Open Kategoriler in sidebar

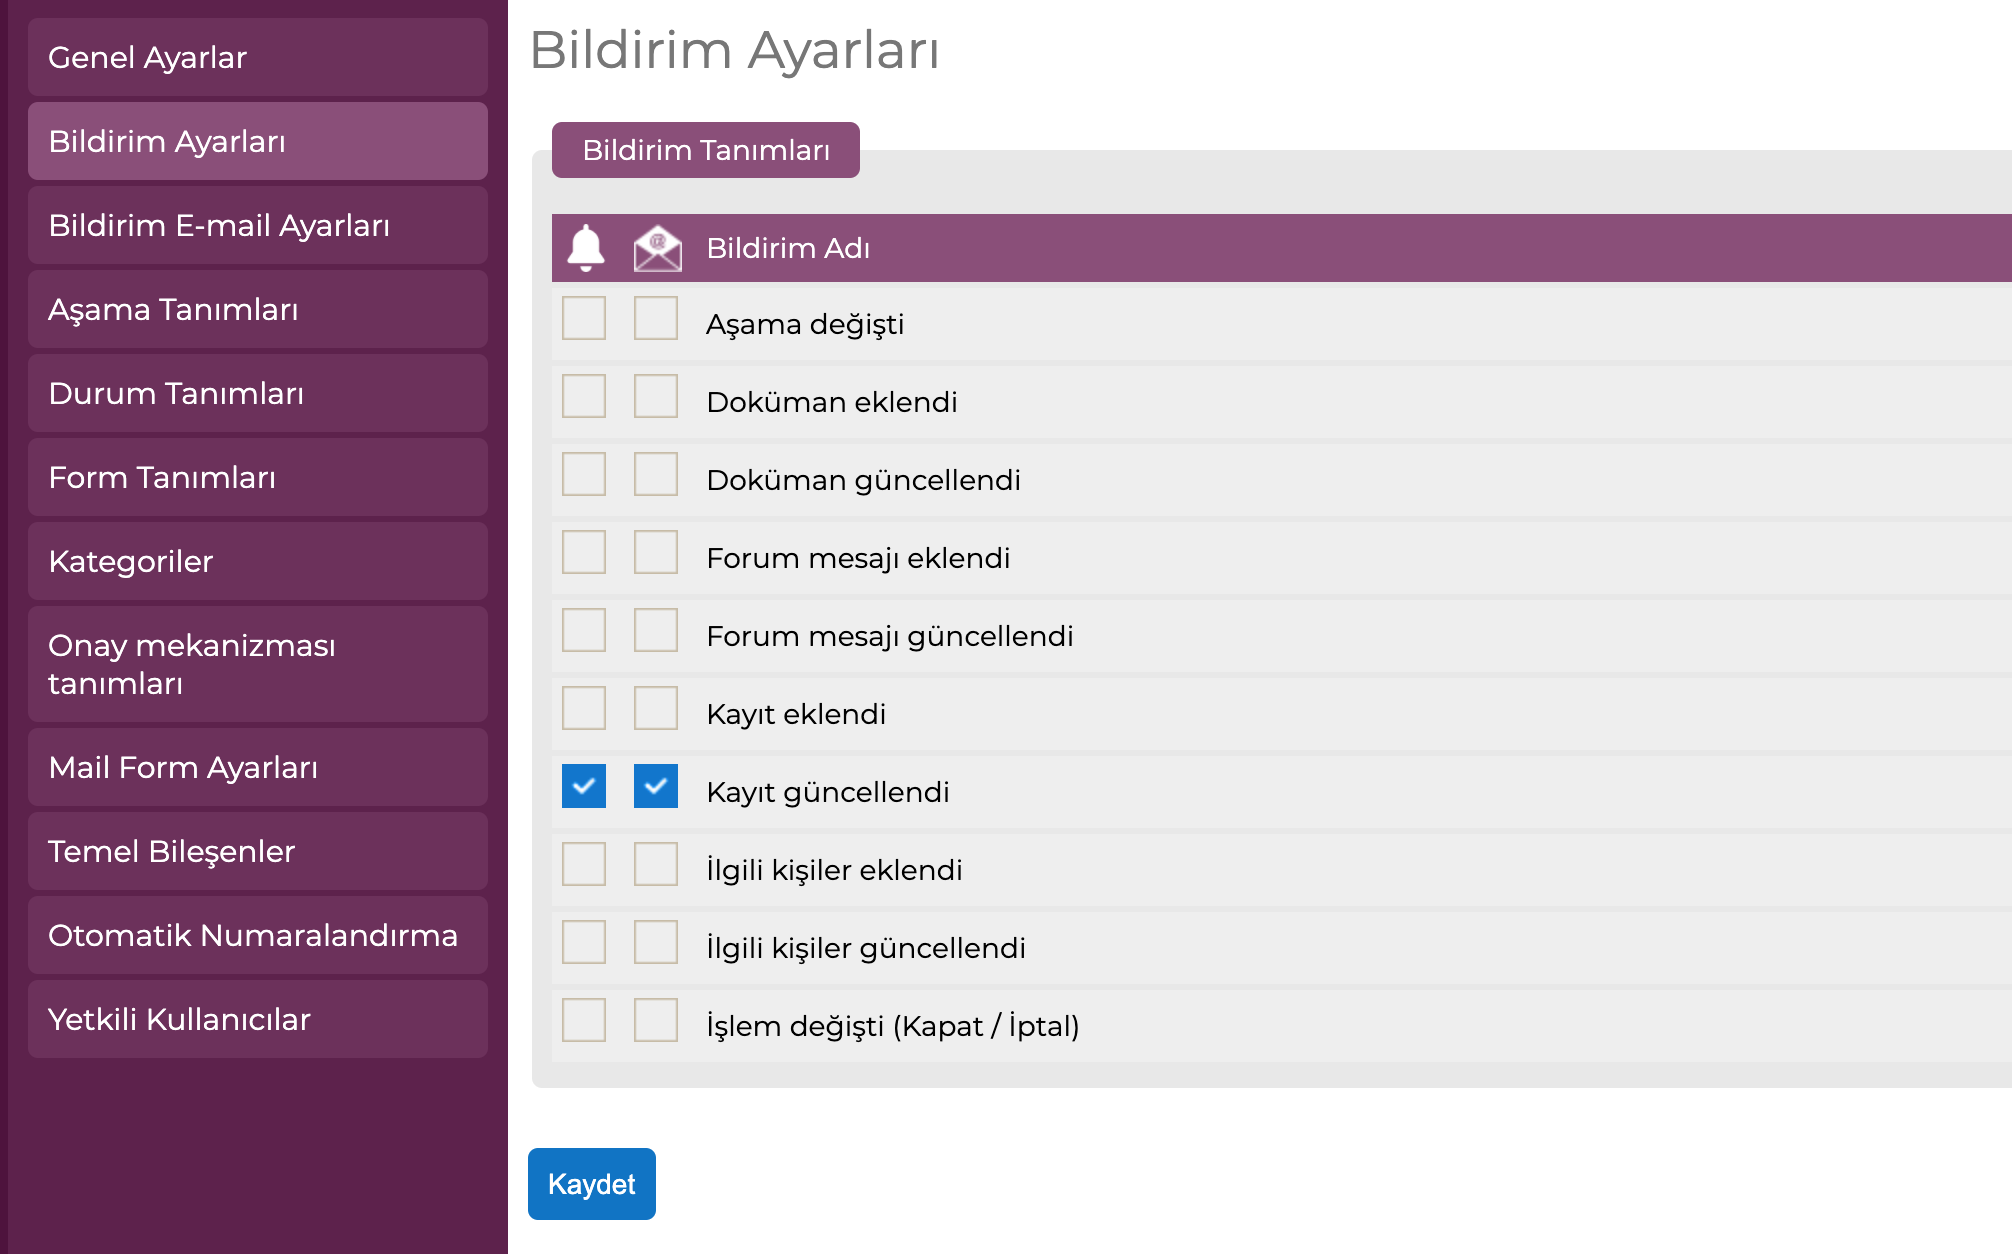pos(258,561)
